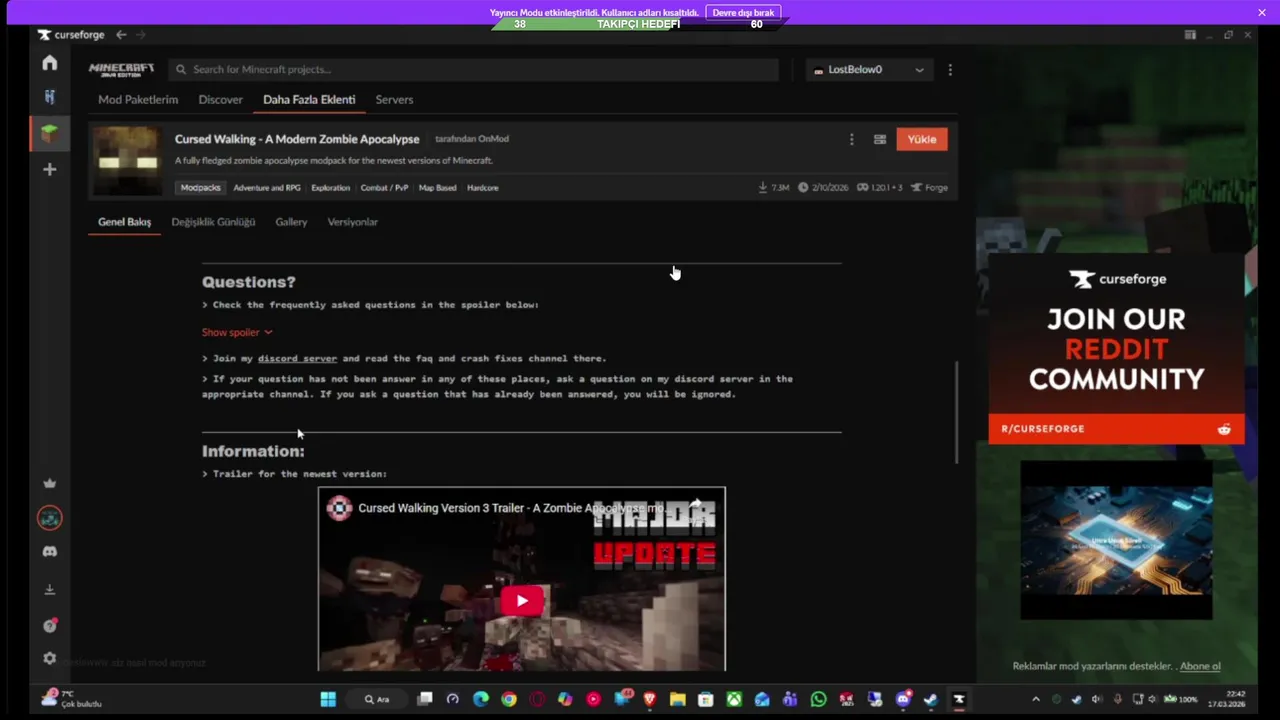Click the Exploration tag
The height and width of the screenshot is (720, 1280).
[x=330, y=188]
